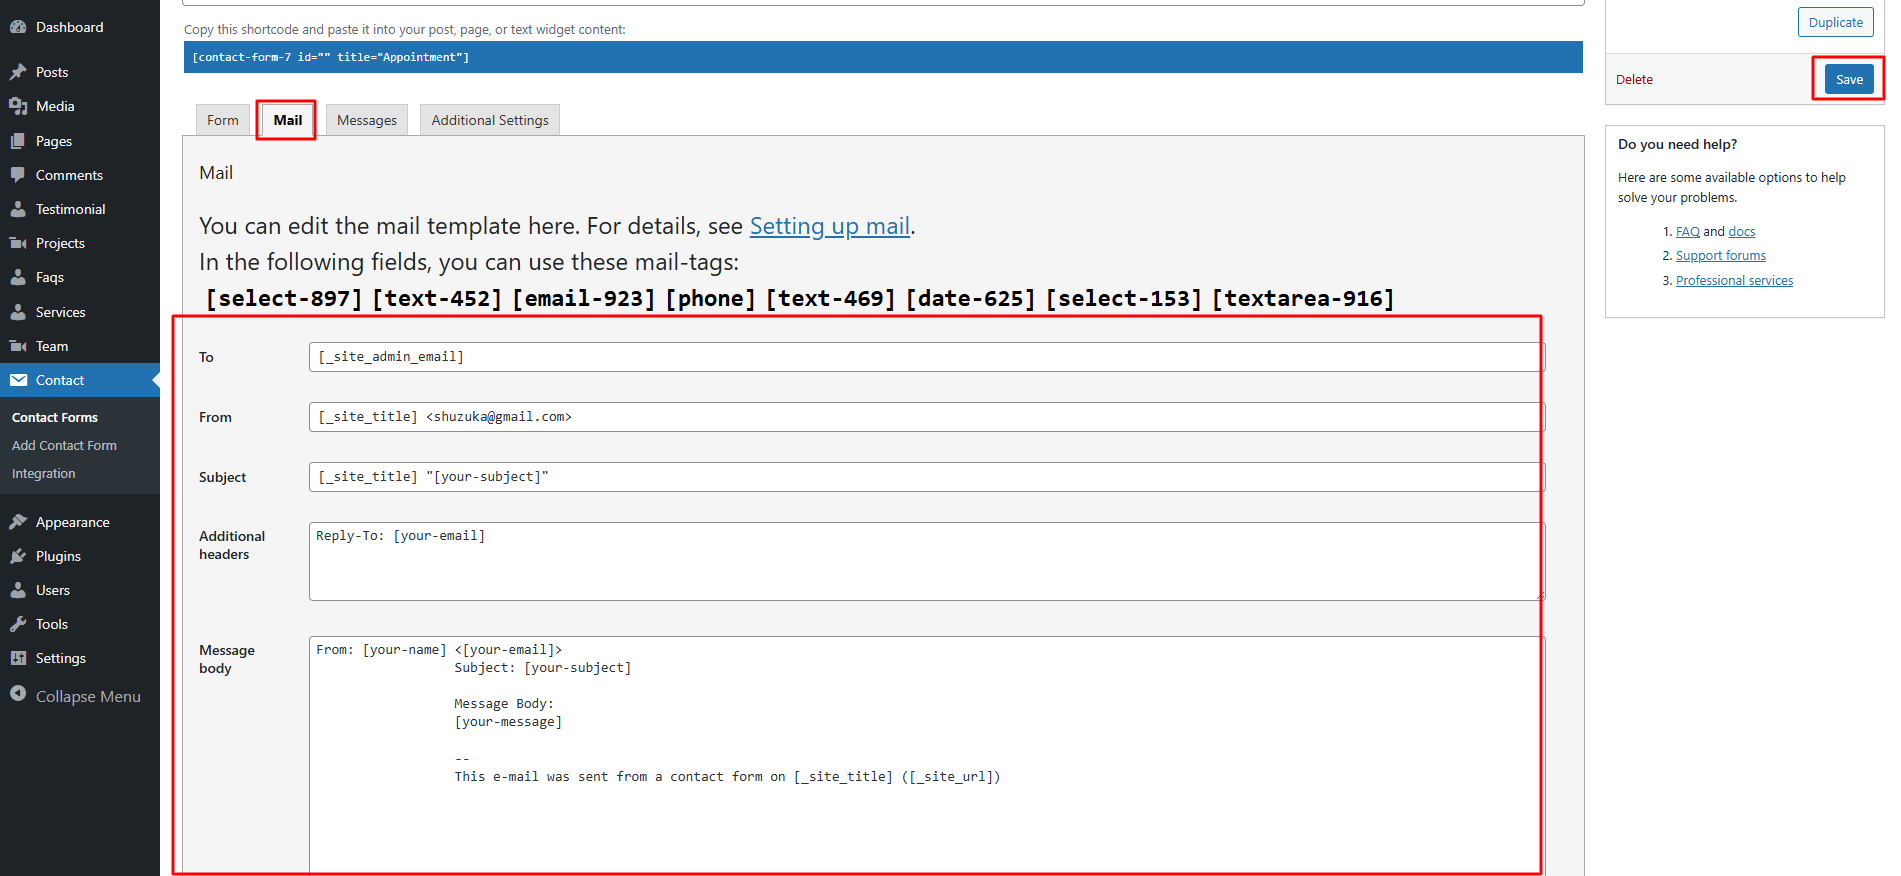Click the Comments speech bubble icon
1901x876 pixels.
pyautogui.click(x=18, y=175)
